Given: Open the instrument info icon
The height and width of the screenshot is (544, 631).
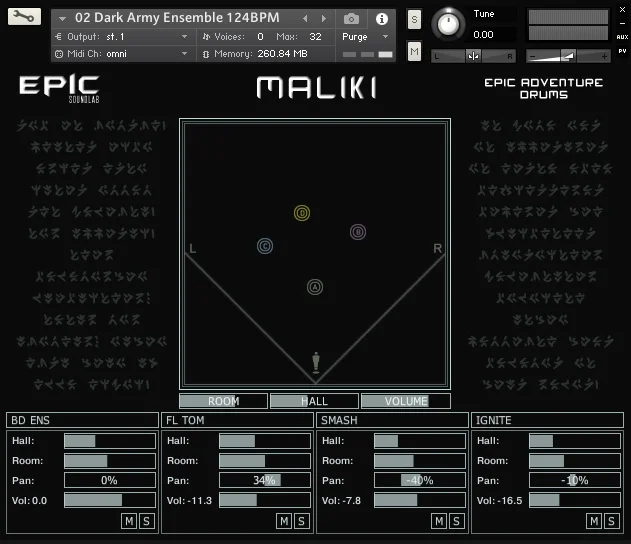Looking at the screenshot, I should pyautogui.click(x=382, y=19).
